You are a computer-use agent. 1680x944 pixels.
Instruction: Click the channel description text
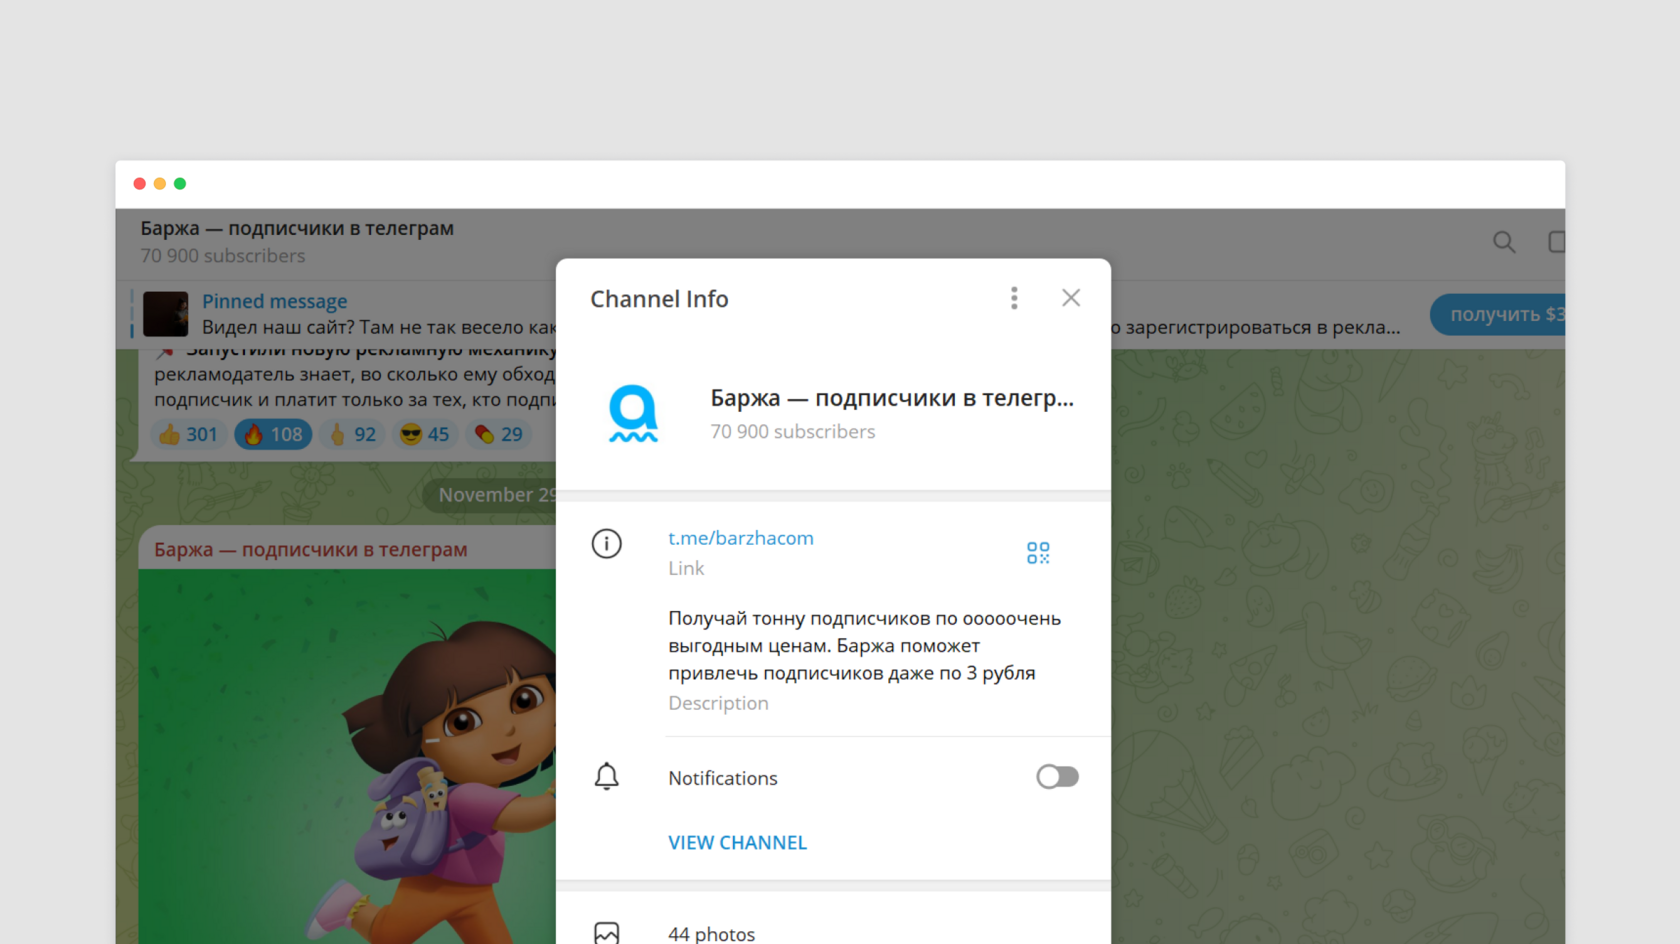[865, 645]
